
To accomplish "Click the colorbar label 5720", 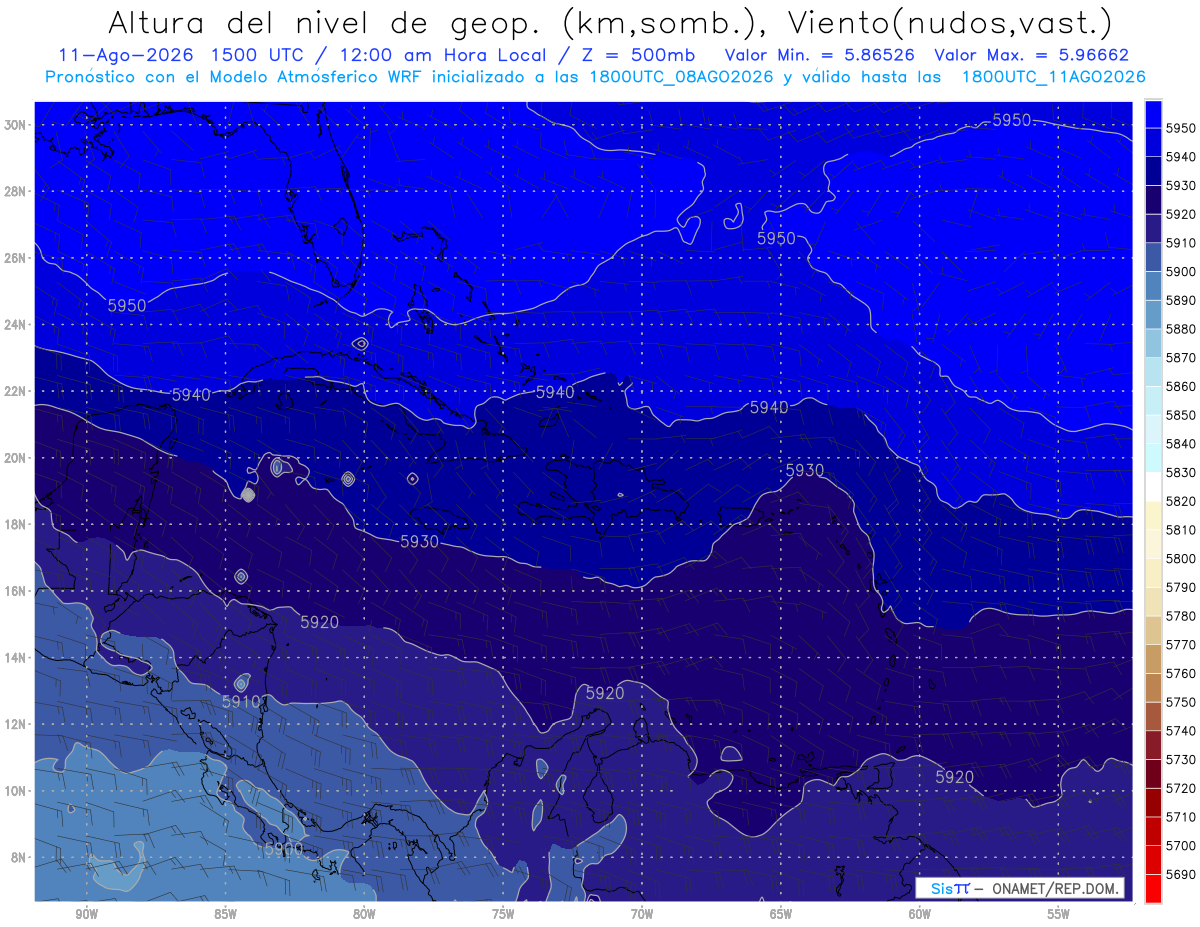I will (1180, 788).
